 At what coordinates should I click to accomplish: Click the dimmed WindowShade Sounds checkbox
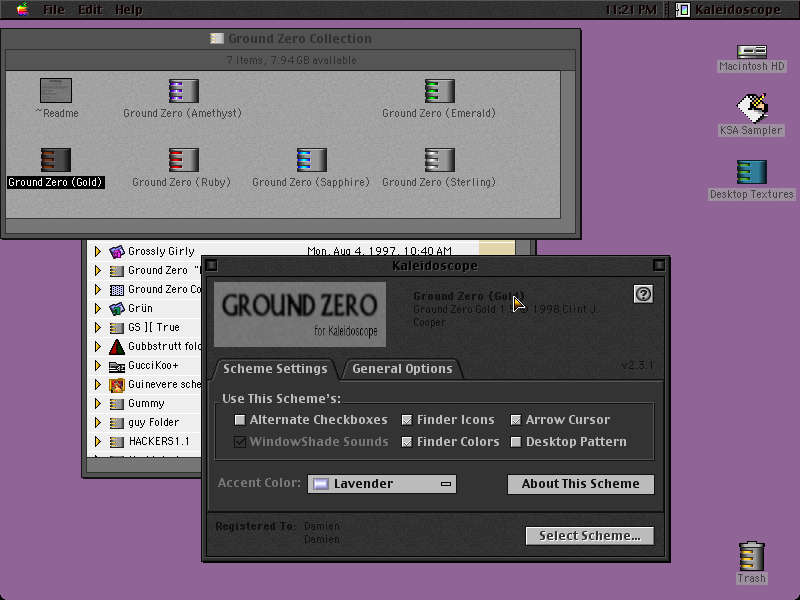coord(239,442)
